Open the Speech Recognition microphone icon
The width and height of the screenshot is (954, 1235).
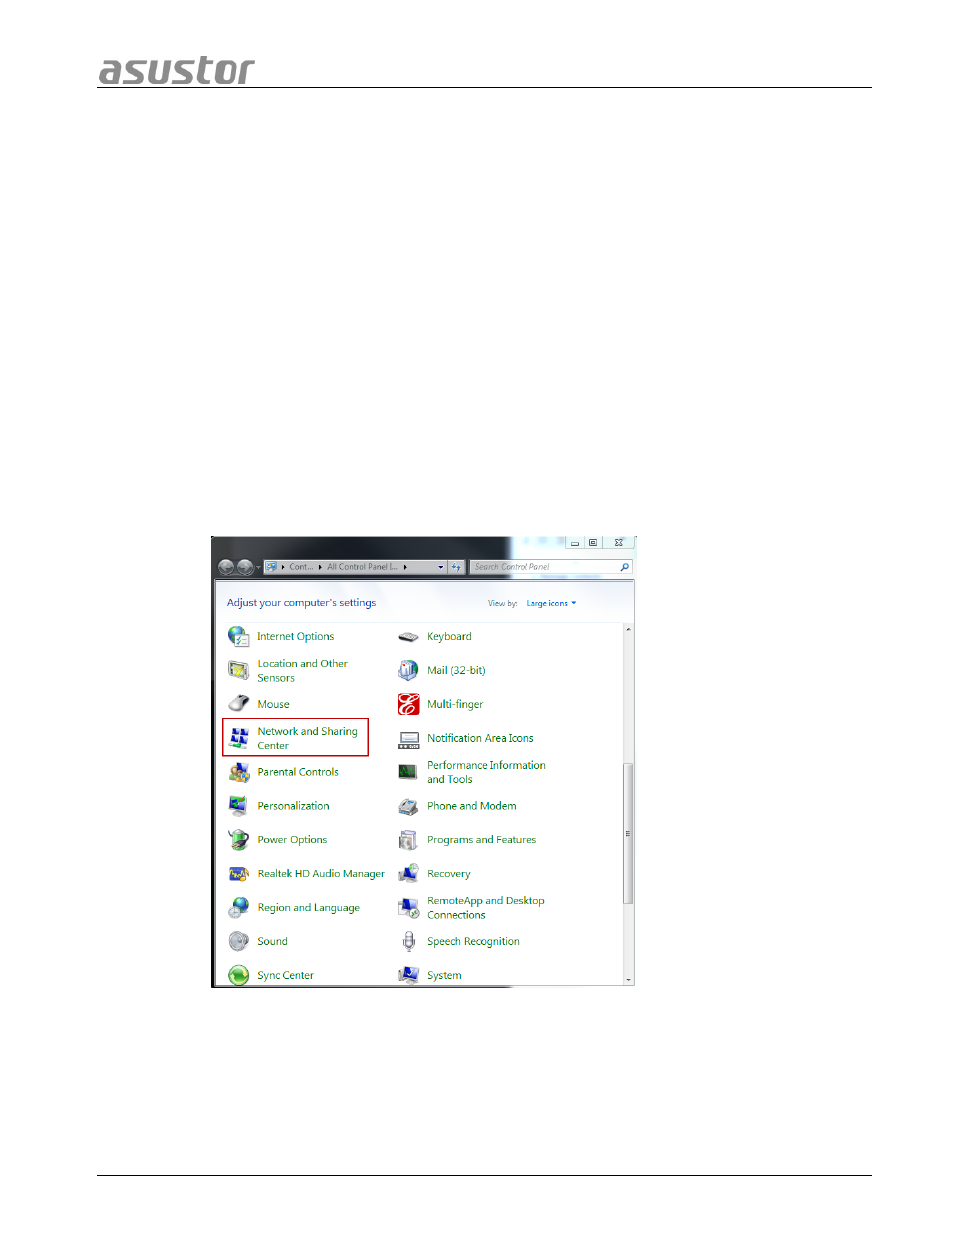click(408, 942)
